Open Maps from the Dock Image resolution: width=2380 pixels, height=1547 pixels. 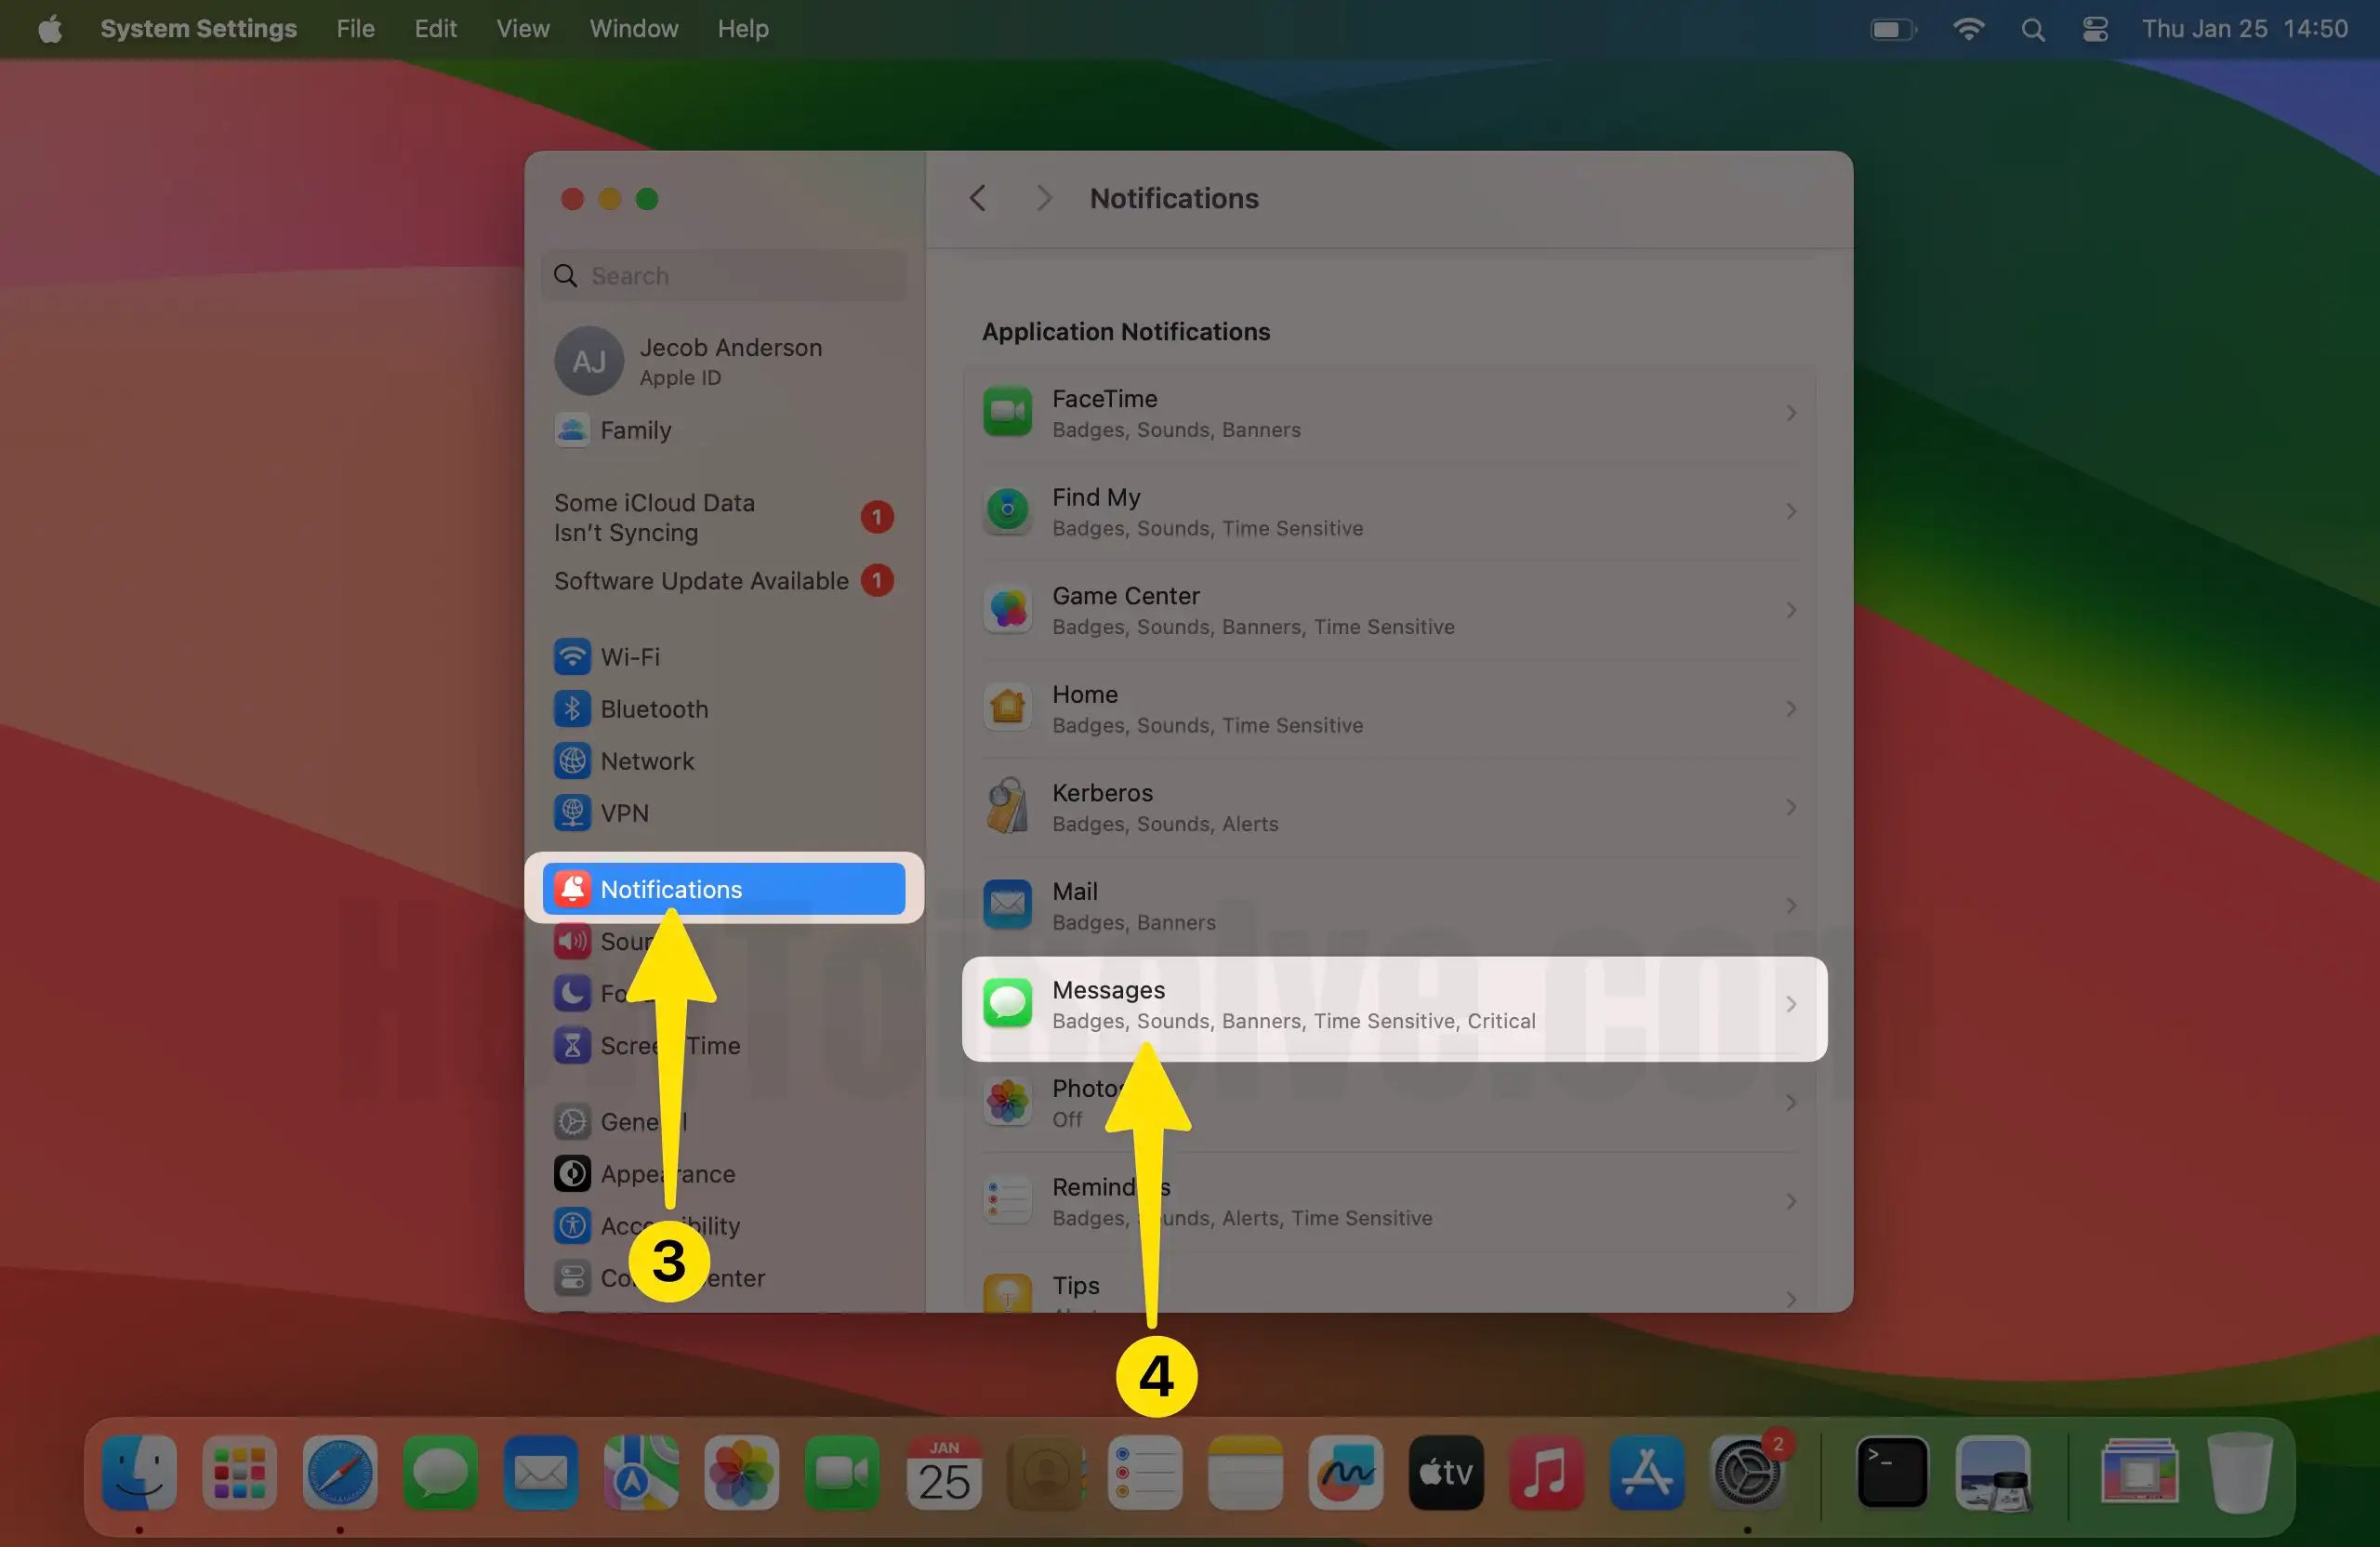click(x=641, y=1472)
